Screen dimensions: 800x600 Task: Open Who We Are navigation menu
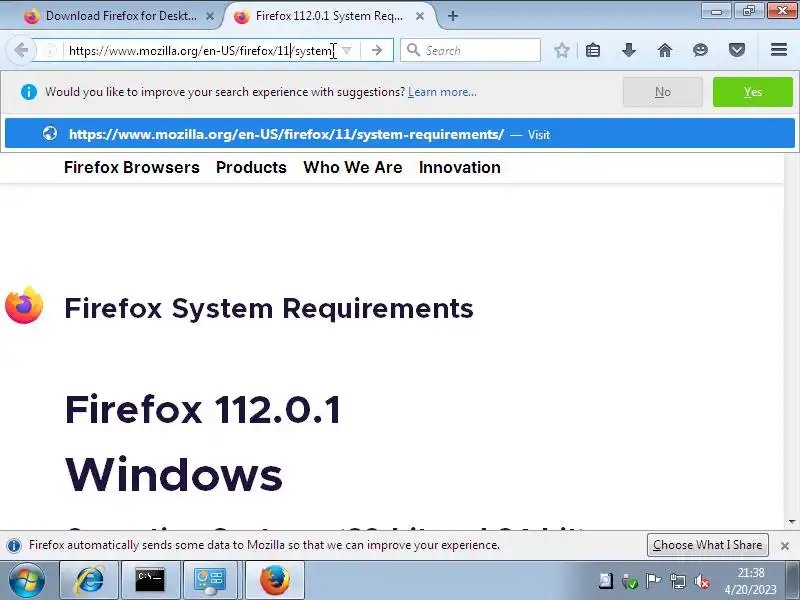point(353,167)
